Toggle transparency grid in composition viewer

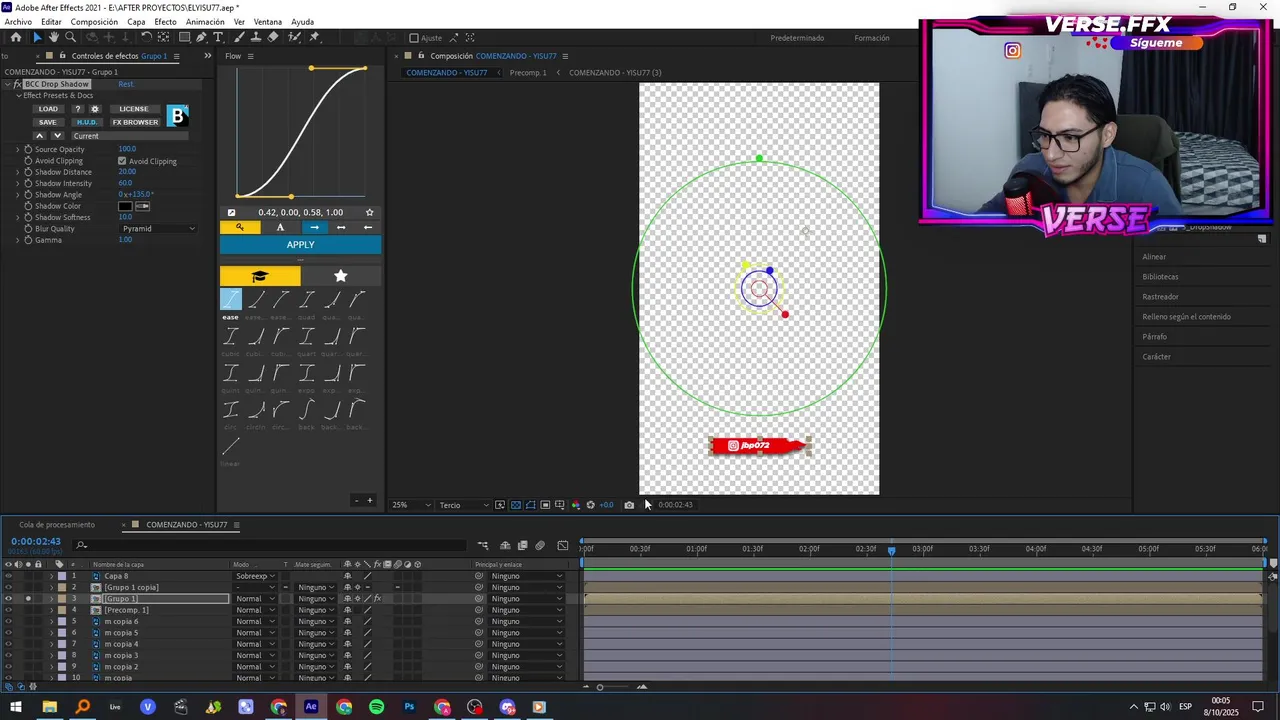516,505
